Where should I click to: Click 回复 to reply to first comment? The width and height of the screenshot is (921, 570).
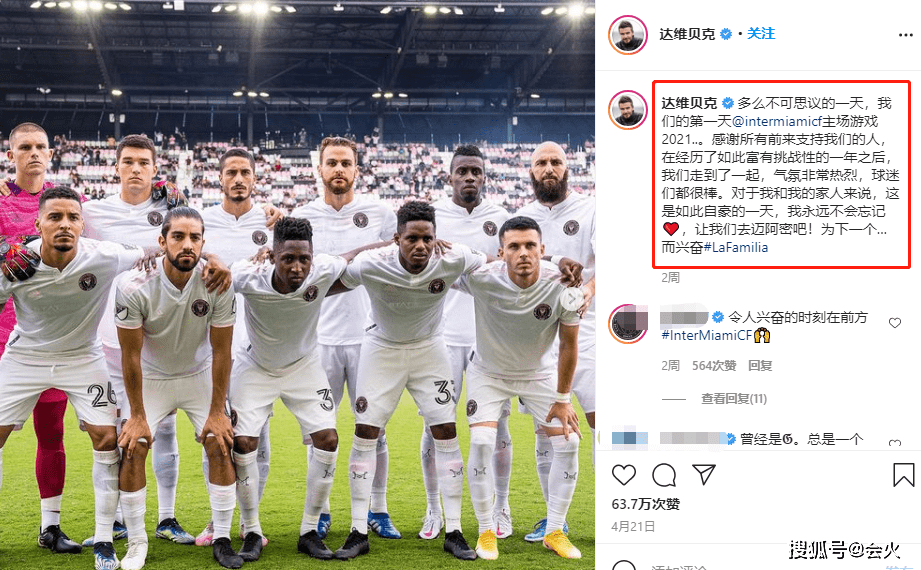point(759,366)
